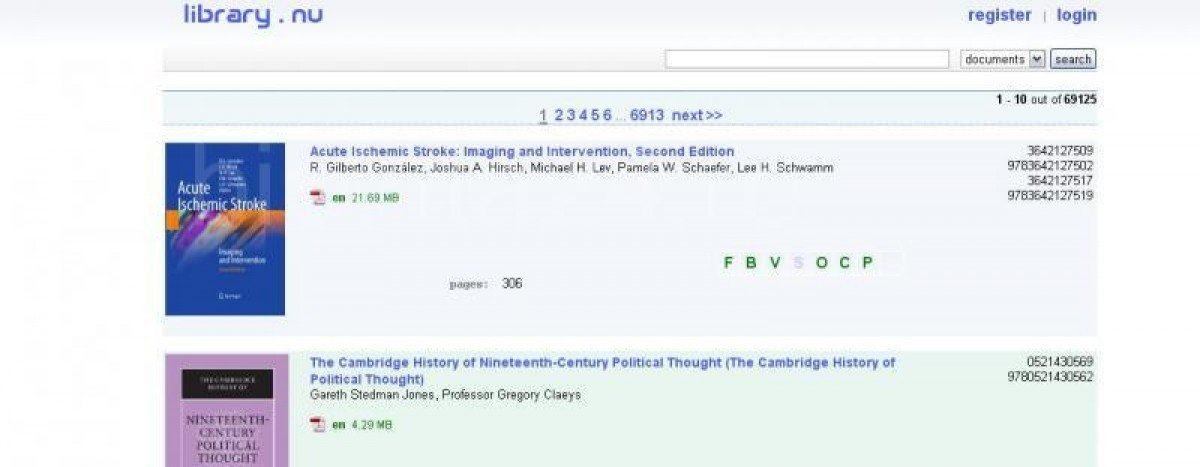Click the P link for Acute Ischemic Stroke
This screenshot has height=467, width=1200.
pyautogui.click(x=867, y=263)
